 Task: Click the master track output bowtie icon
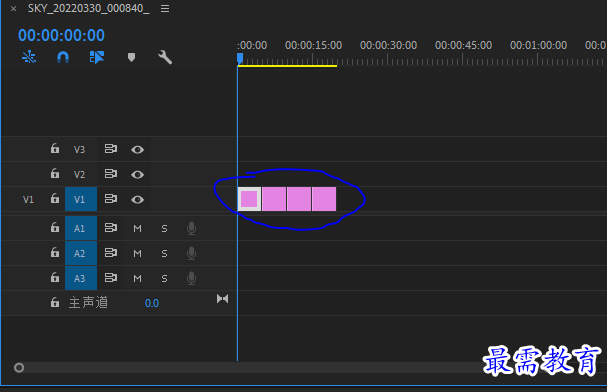point(223,299)
